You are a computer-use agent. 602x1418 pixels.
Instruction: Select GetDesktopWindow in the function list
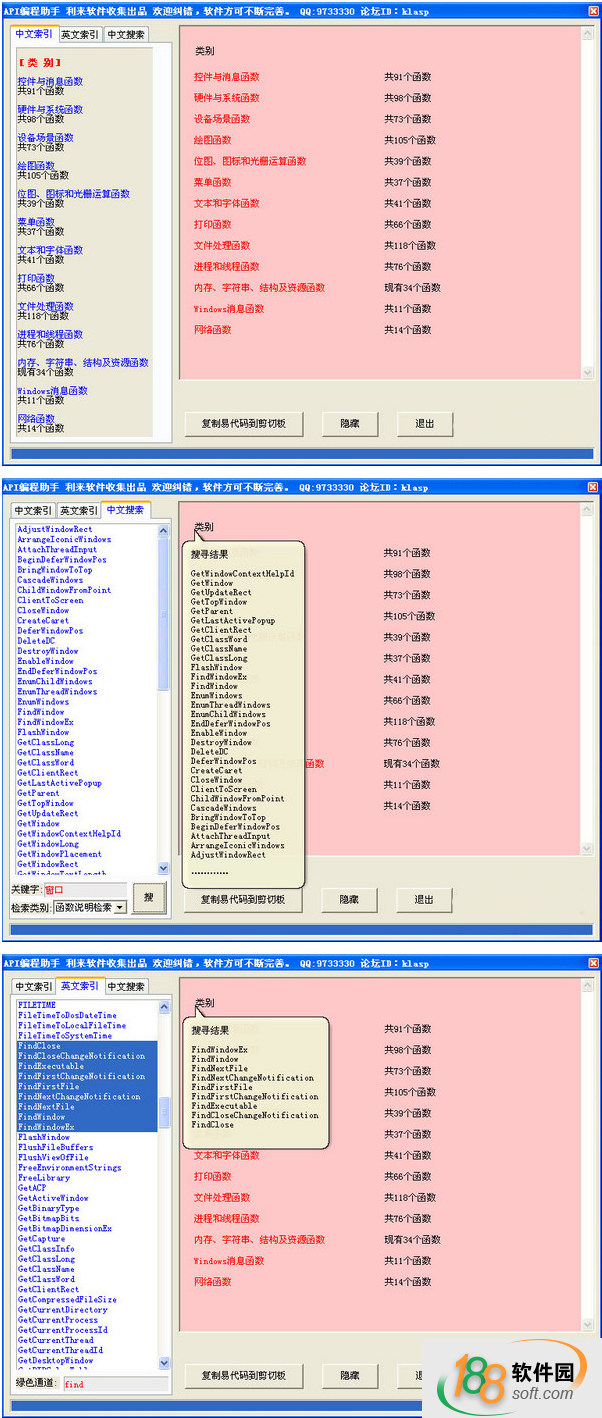56,1360
